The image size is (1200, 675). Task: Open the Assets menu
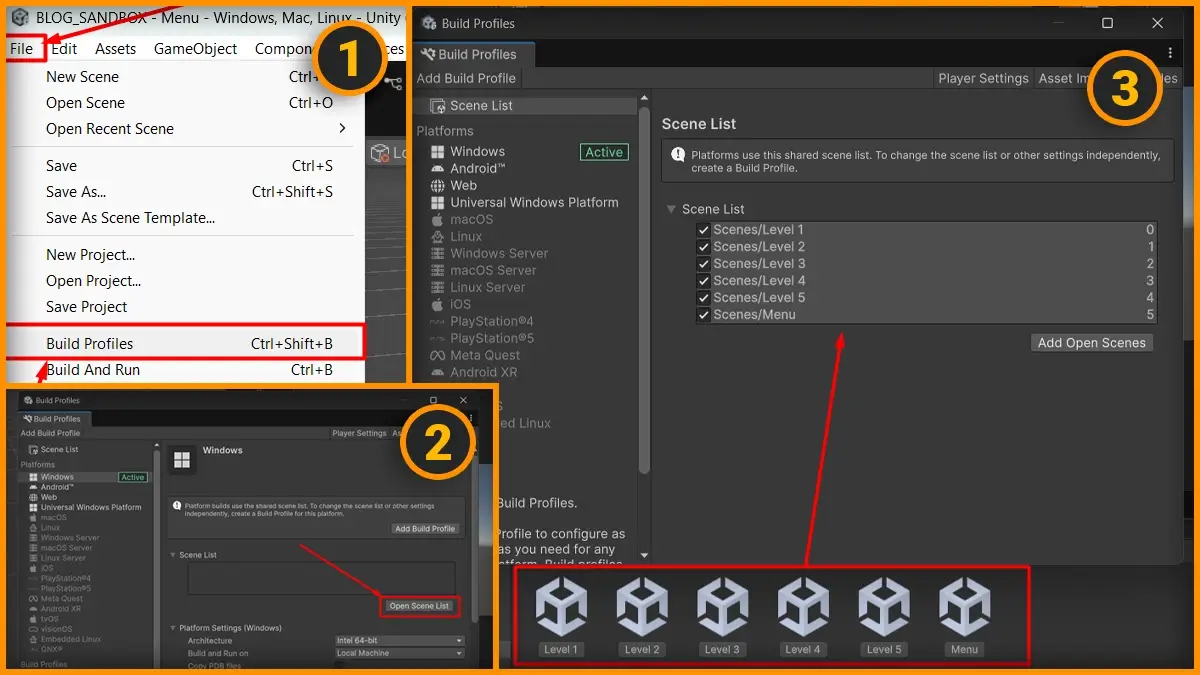(x=116, y=48)
